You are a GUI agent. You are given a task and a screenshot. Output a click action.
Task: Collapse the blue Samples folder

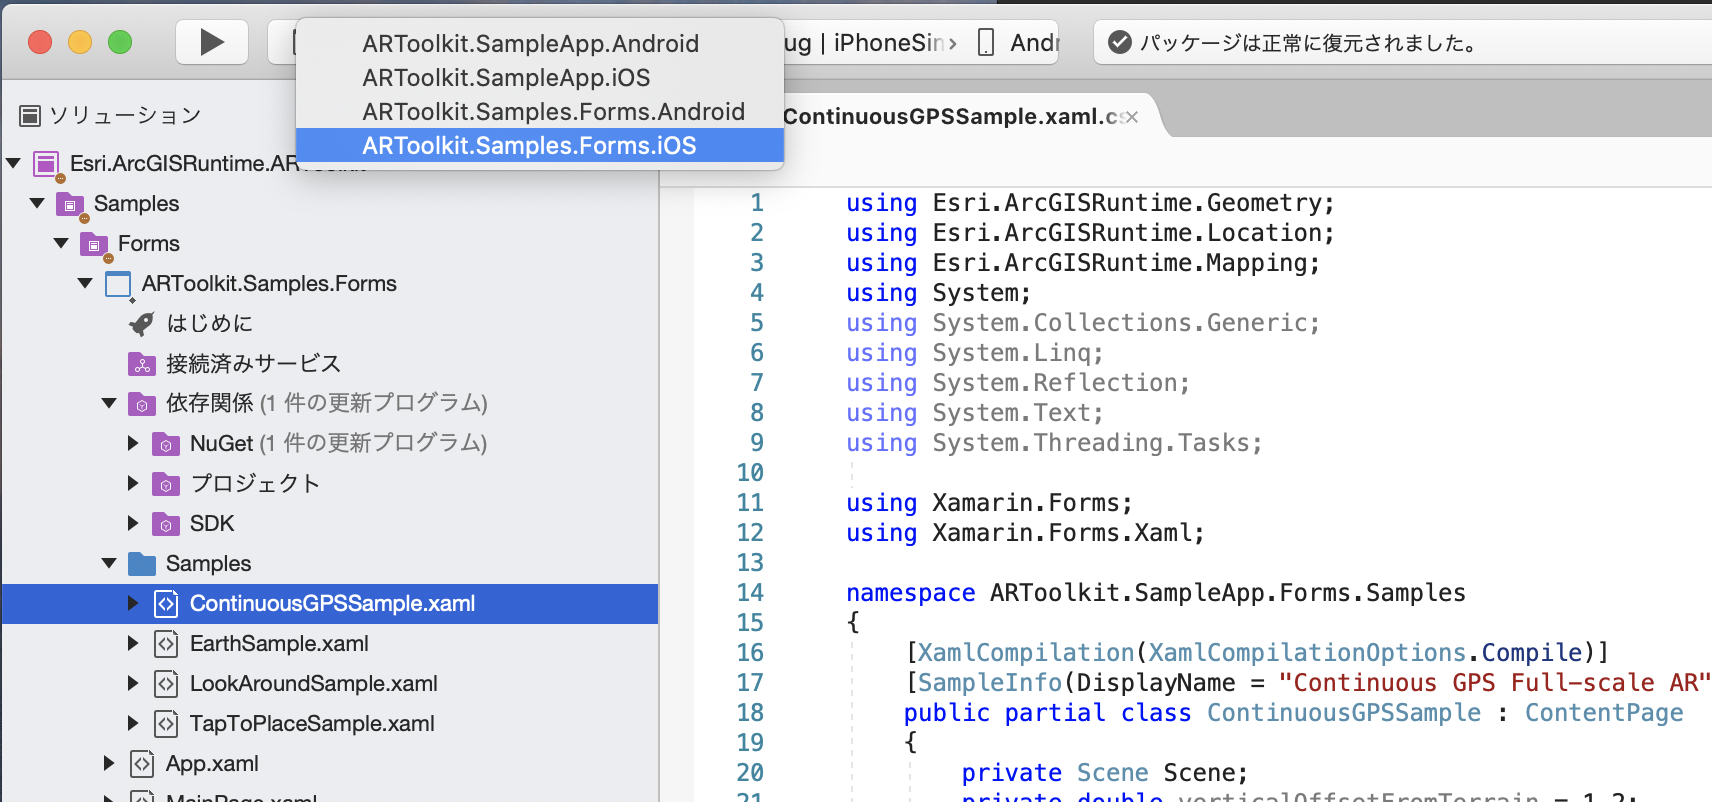point(110,563)
